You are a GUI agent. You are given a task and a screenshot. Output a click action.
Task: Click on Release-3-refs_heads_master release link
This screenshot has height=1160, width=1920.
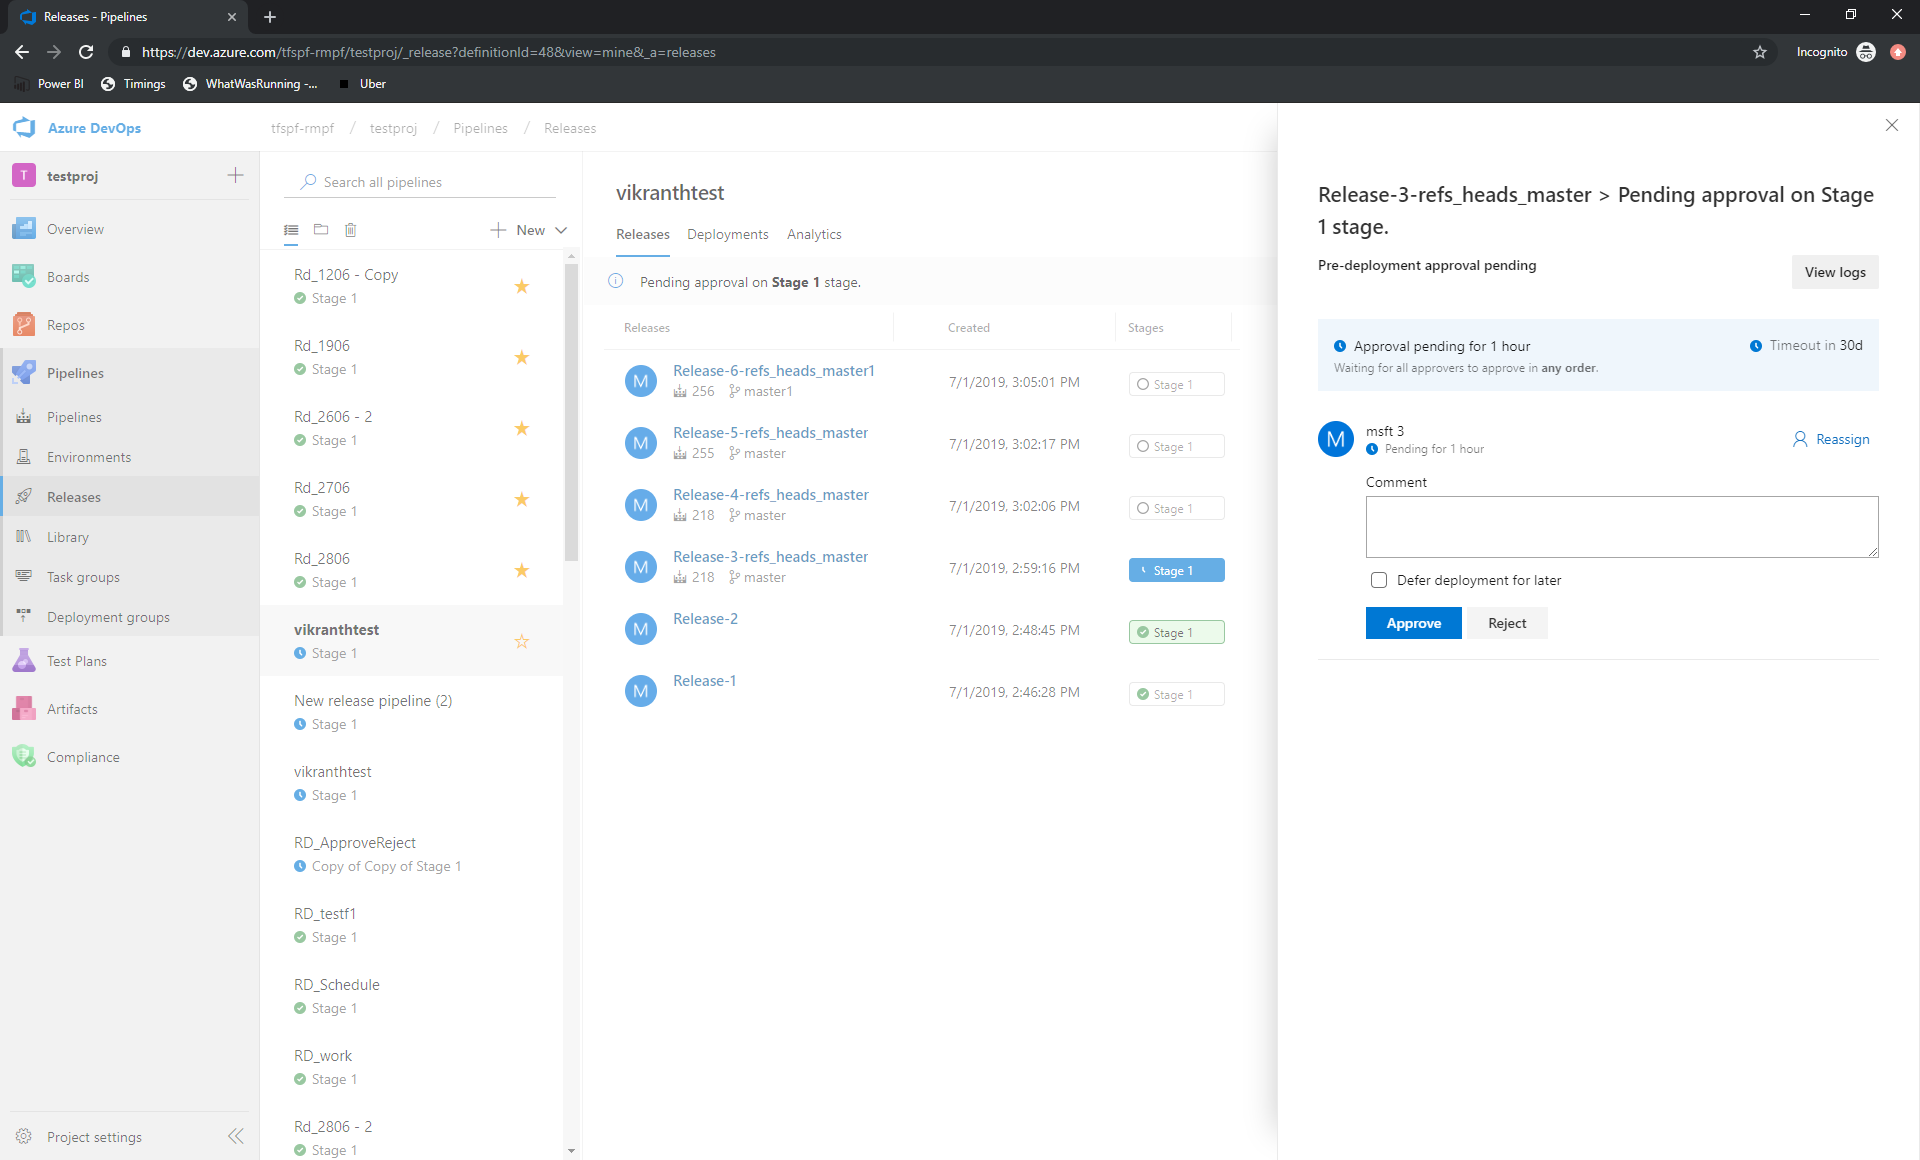tap(769, 555)
